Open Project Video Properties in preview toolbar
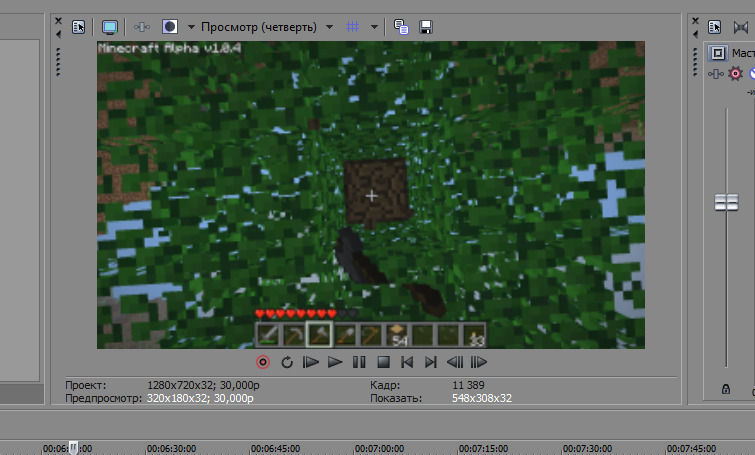 tap(78, 27)
